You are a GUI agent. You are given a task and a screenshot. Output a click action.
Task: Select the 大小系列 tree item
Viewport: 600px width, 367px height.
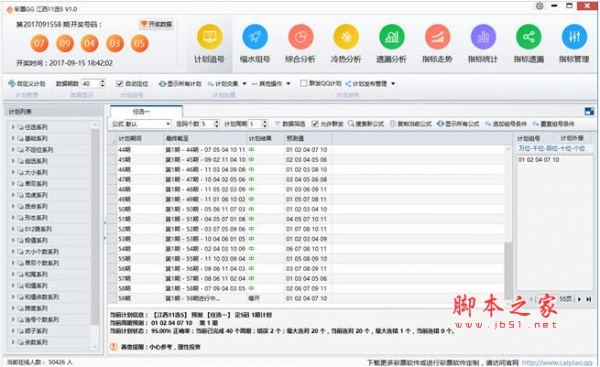[x=36, y=172]
